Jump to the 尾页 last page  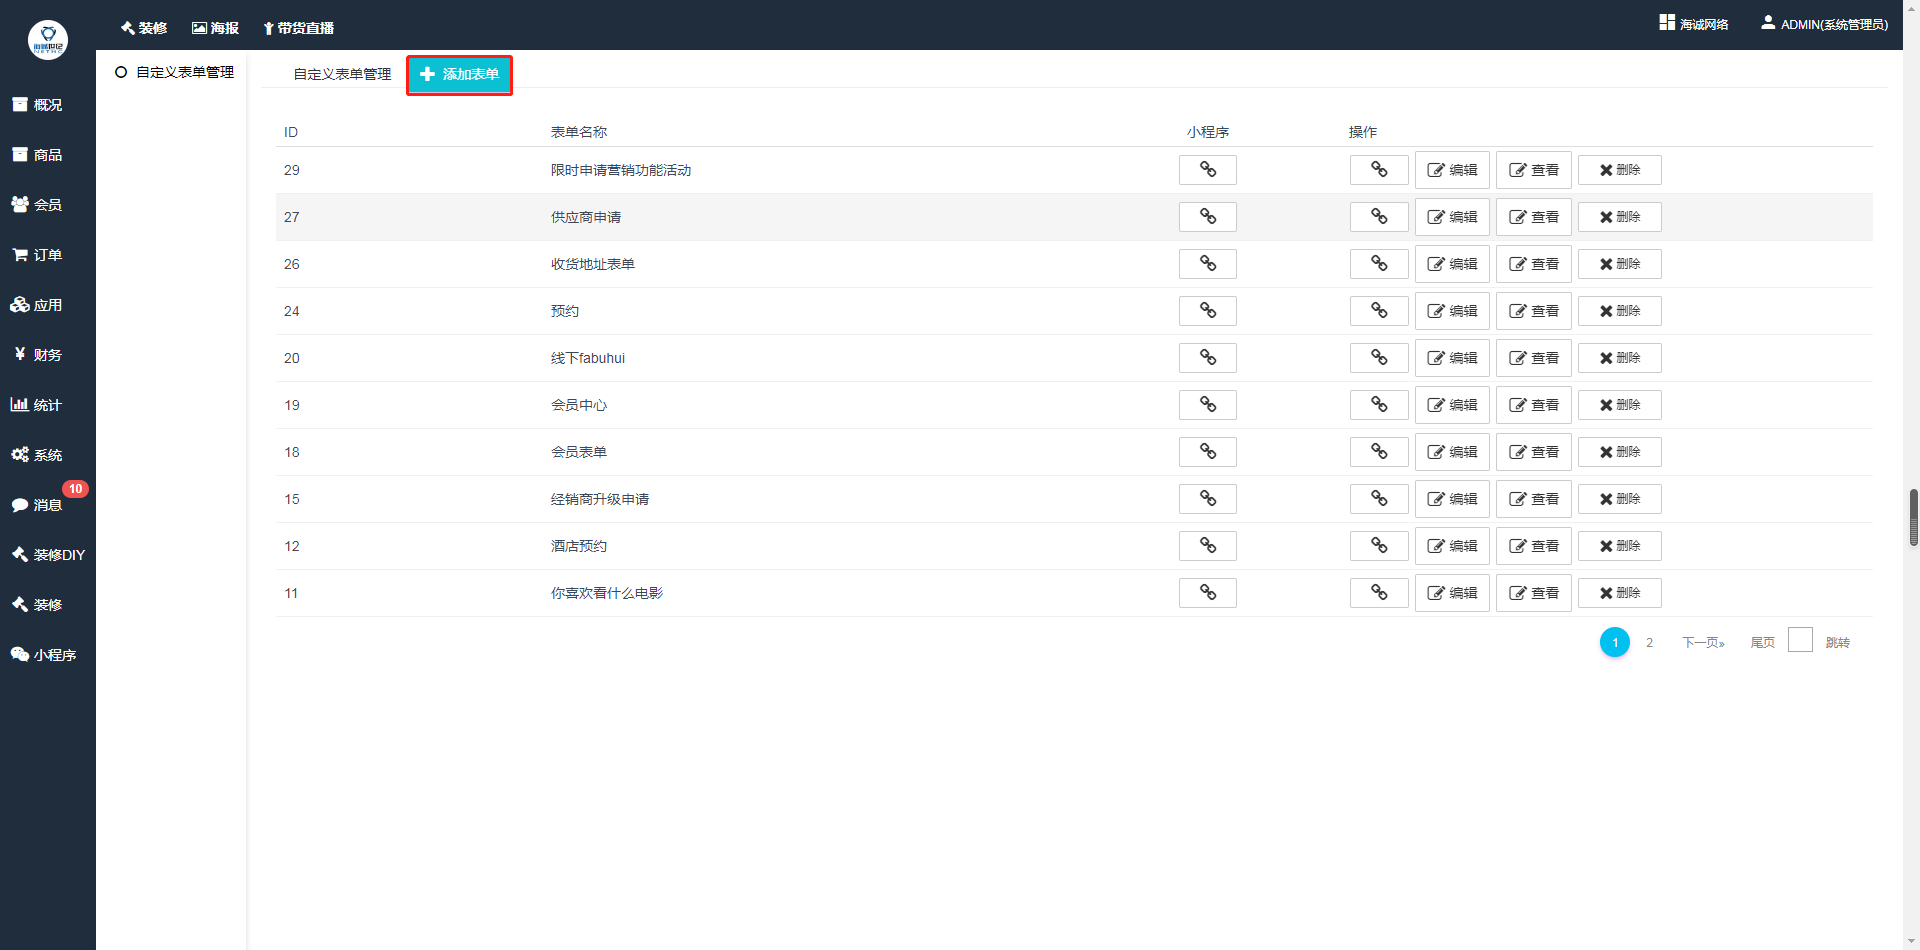(1762, 643)
